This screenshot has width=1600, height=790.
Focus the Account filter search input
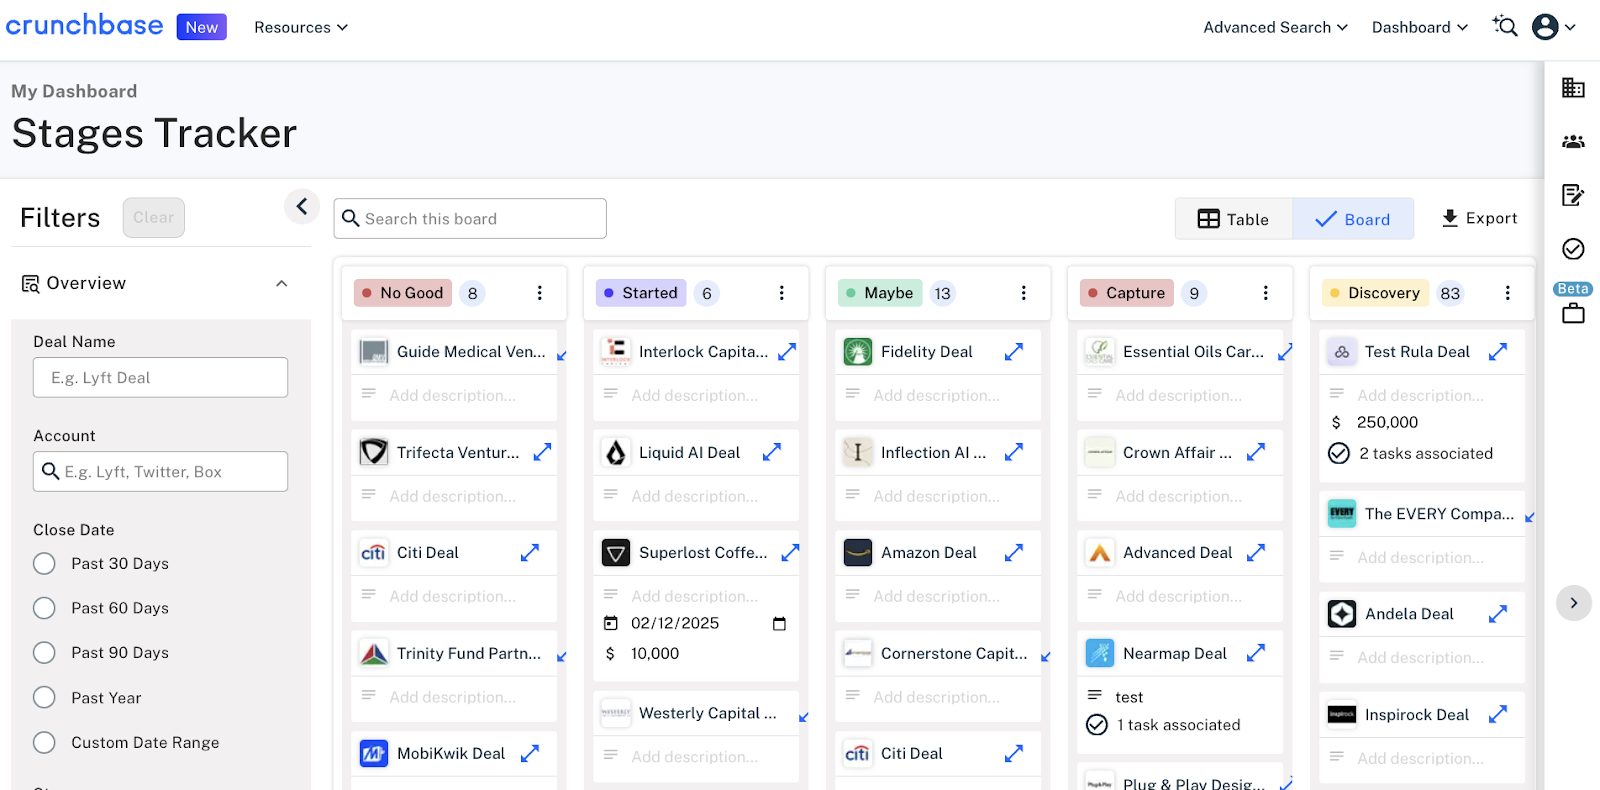tap(160, 472)
